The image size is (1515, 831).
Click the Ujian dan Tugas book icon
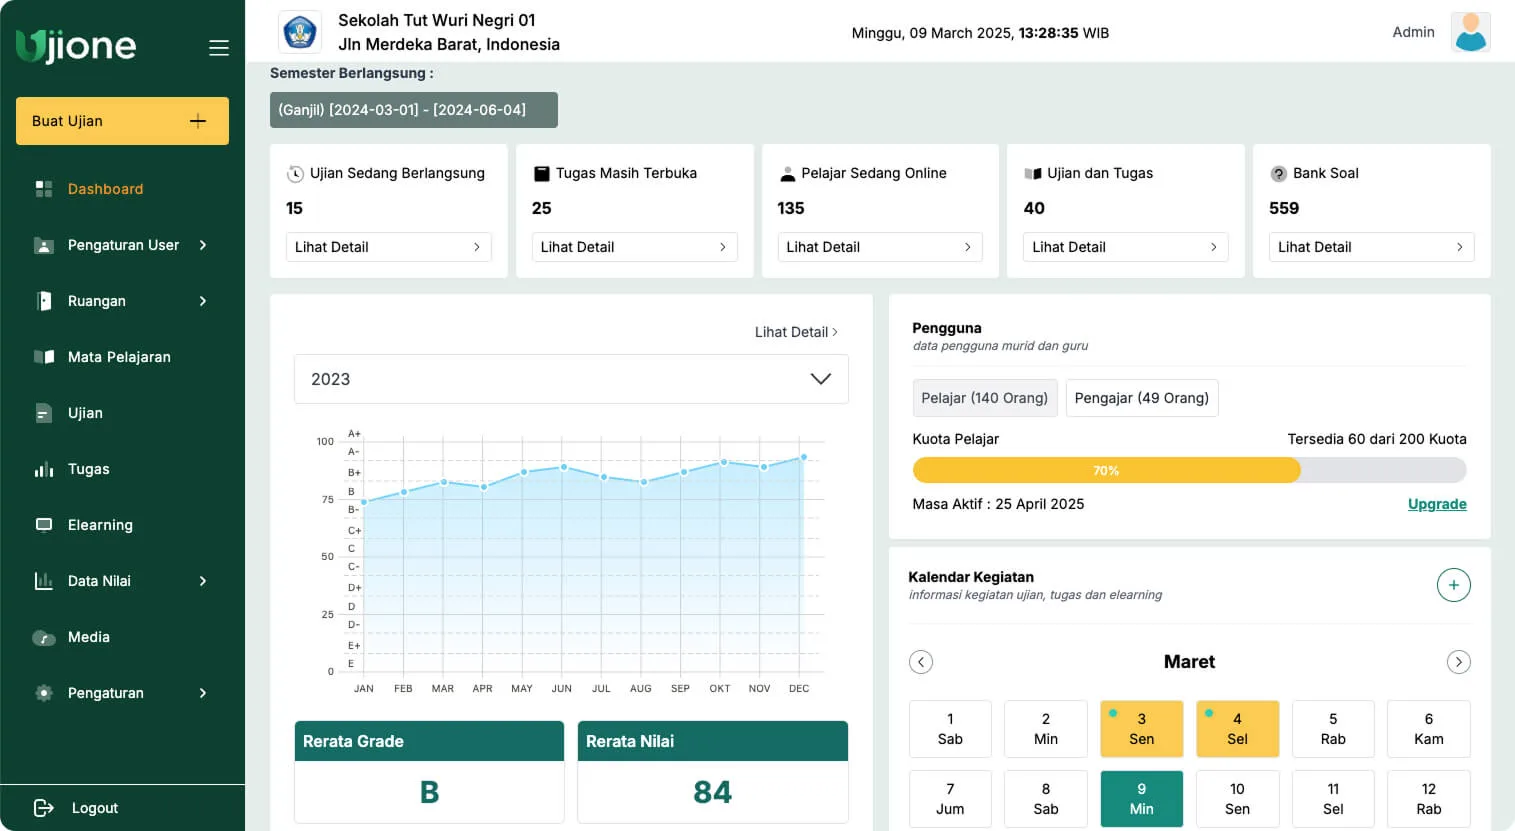tap(1033, 174)
